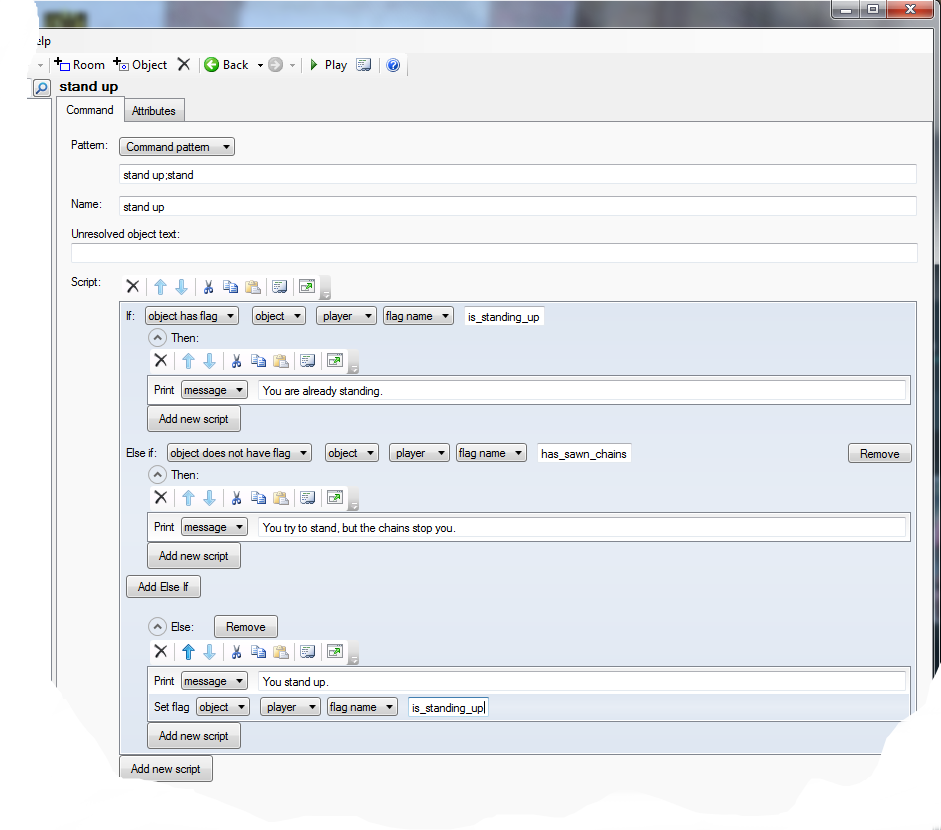Viewport: 941px width, 830px height.
Task: Collapse the Else section
Action: (x=157, y=627)
